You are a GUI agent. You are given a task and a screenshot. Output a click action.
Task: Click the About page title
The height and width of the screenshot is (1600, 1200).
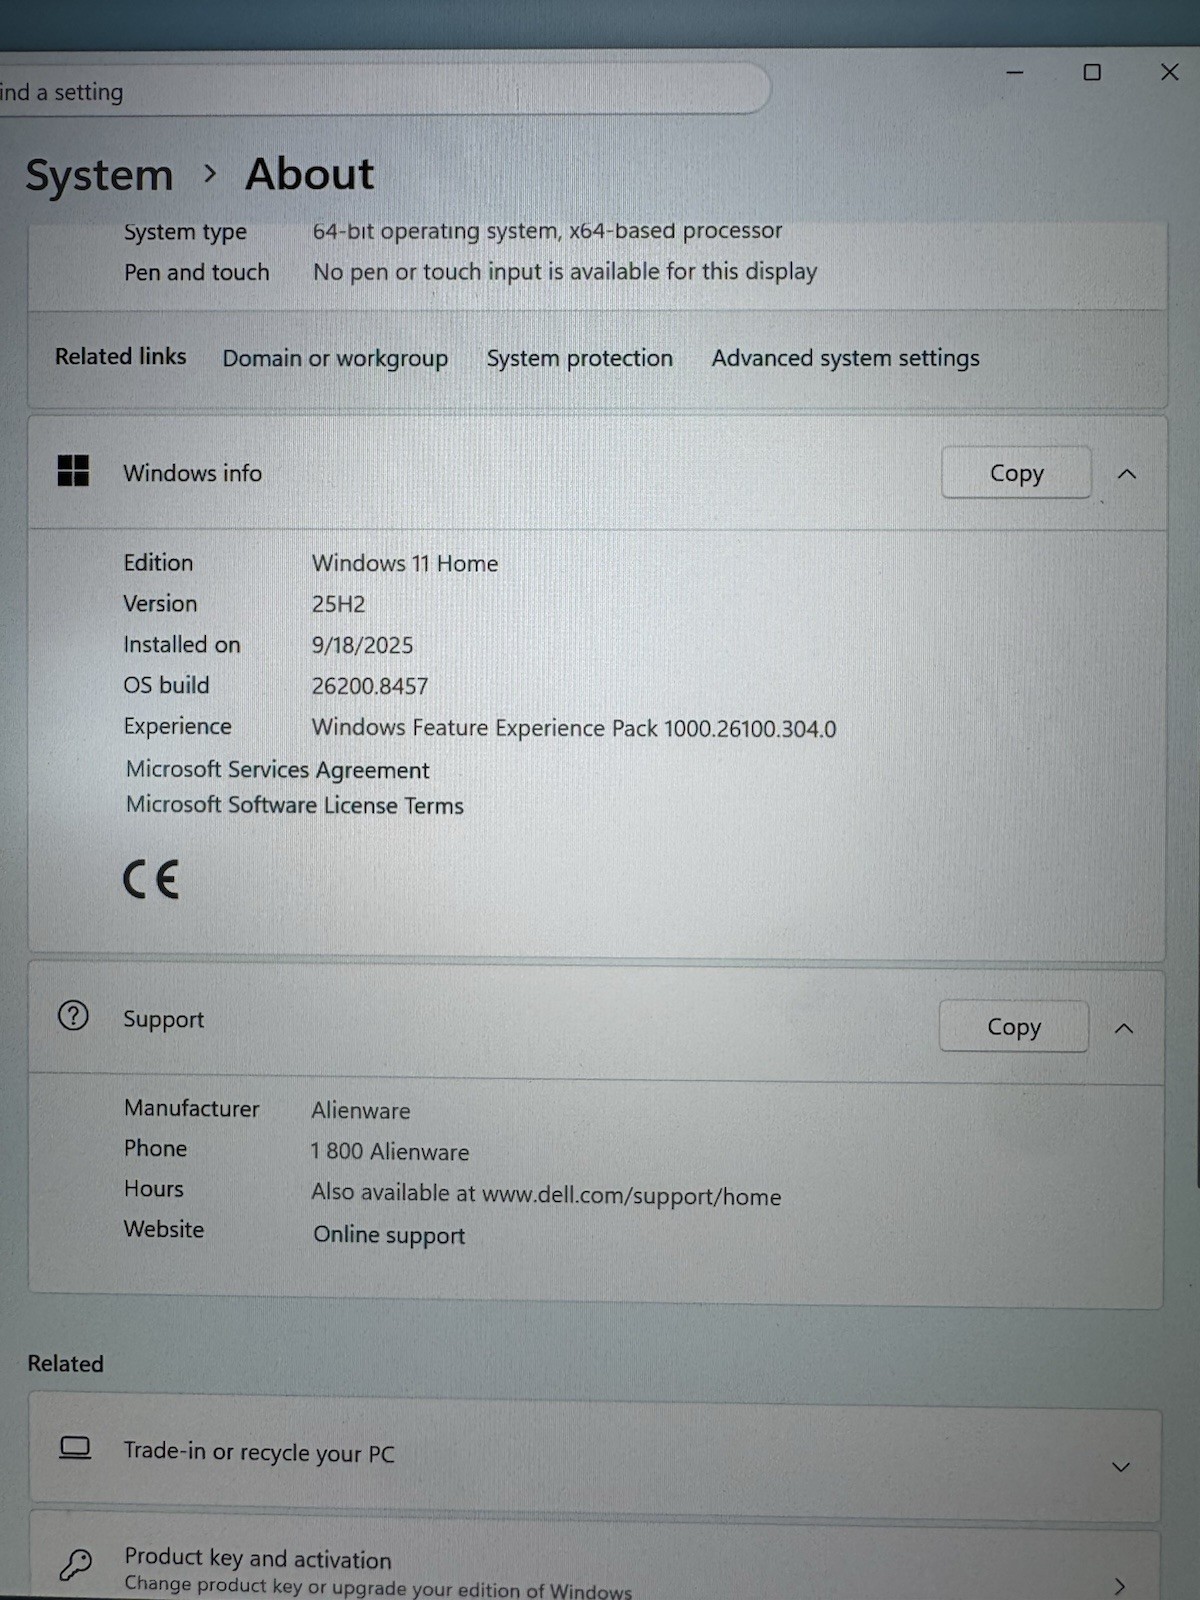[310, 174]
